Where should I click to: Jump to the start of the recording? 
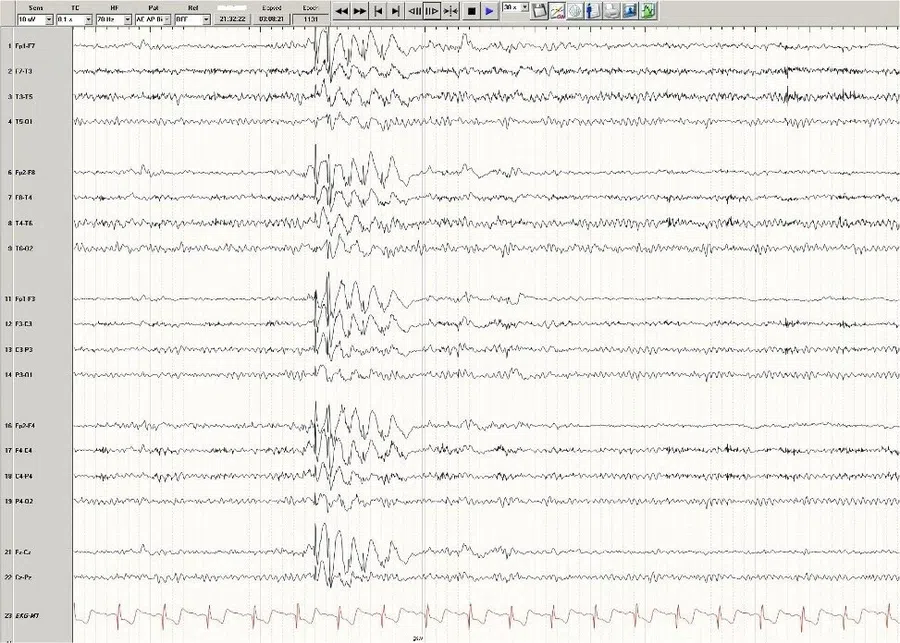click(378, 11)
